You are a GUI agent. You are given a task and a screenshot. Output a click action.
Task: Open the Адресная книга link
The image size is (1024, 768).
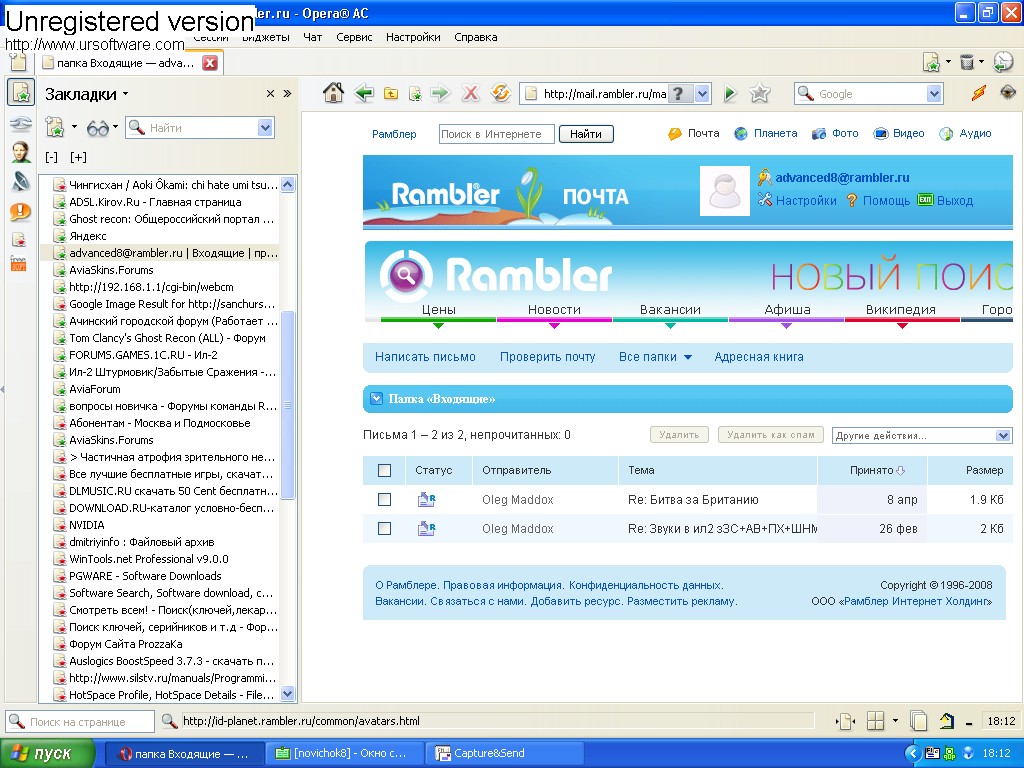click(x=759, y=357)
